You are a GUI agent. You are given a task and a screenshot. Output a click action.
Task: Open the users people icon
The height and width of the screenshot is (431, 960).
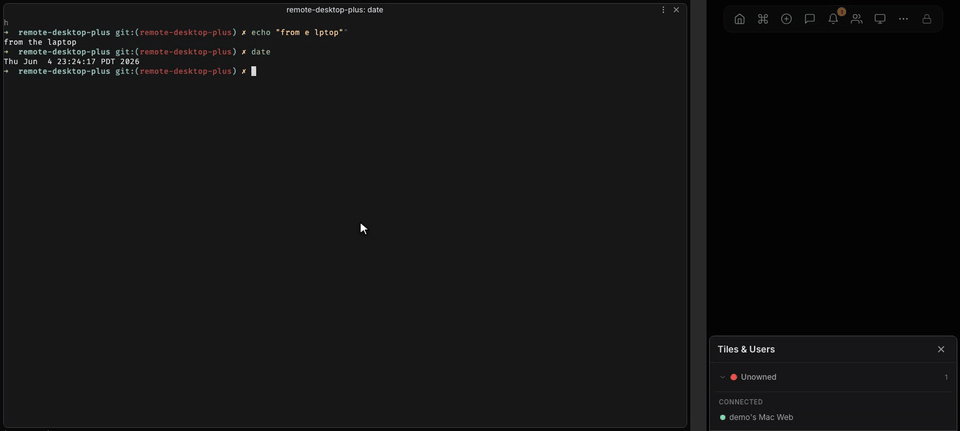[857, 19]
